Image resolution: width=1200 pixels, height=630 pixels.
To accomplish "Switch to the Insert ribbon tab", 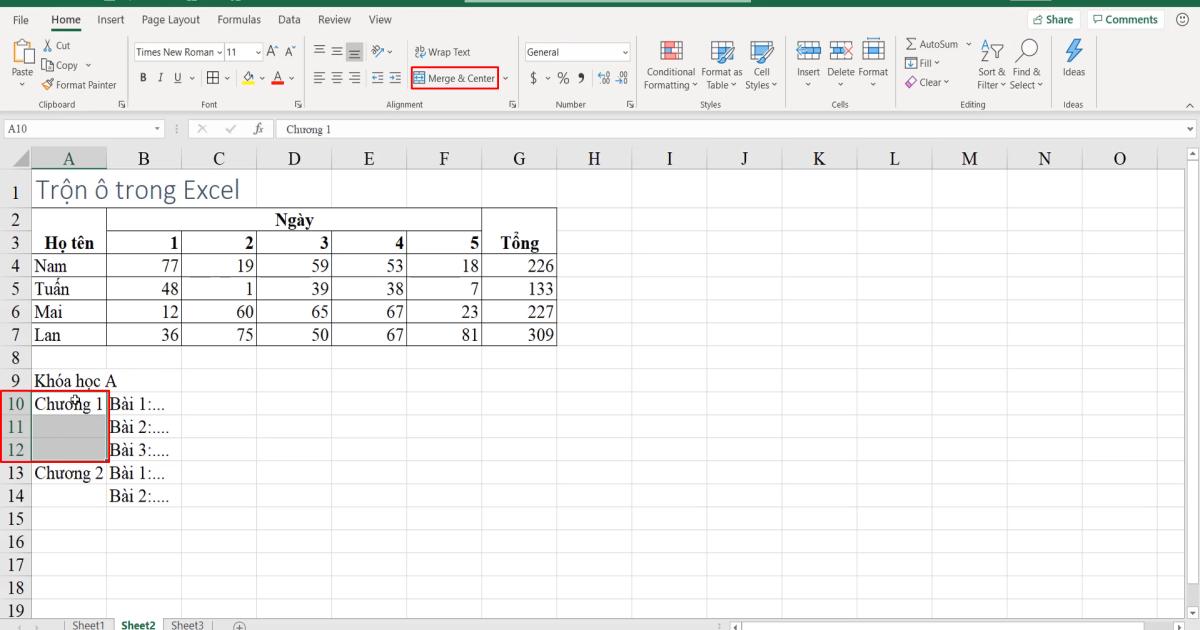I will tap(110, 19).
